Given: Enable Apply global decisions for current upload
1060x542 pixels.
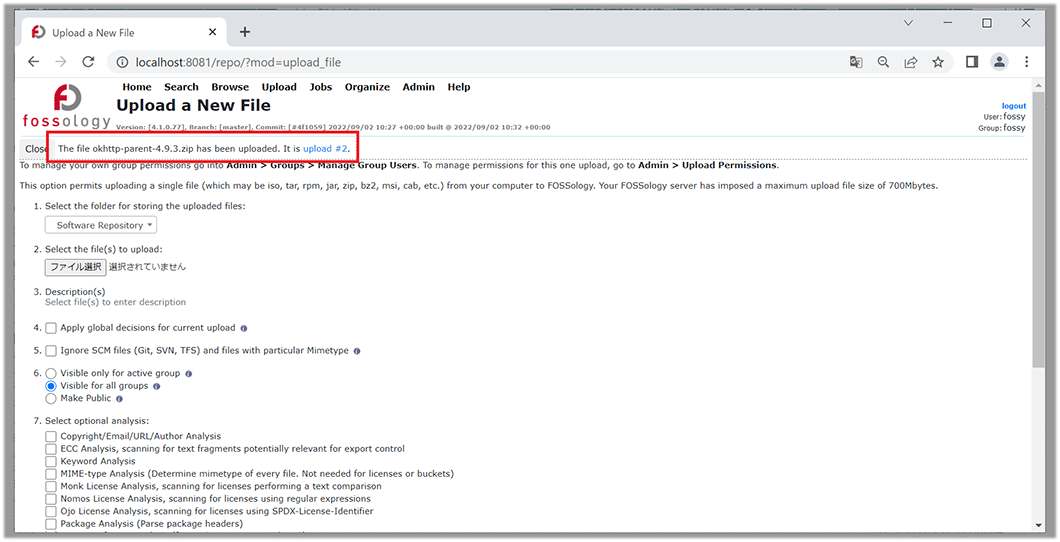Looking at the screenshot, I should click(51, 328).
